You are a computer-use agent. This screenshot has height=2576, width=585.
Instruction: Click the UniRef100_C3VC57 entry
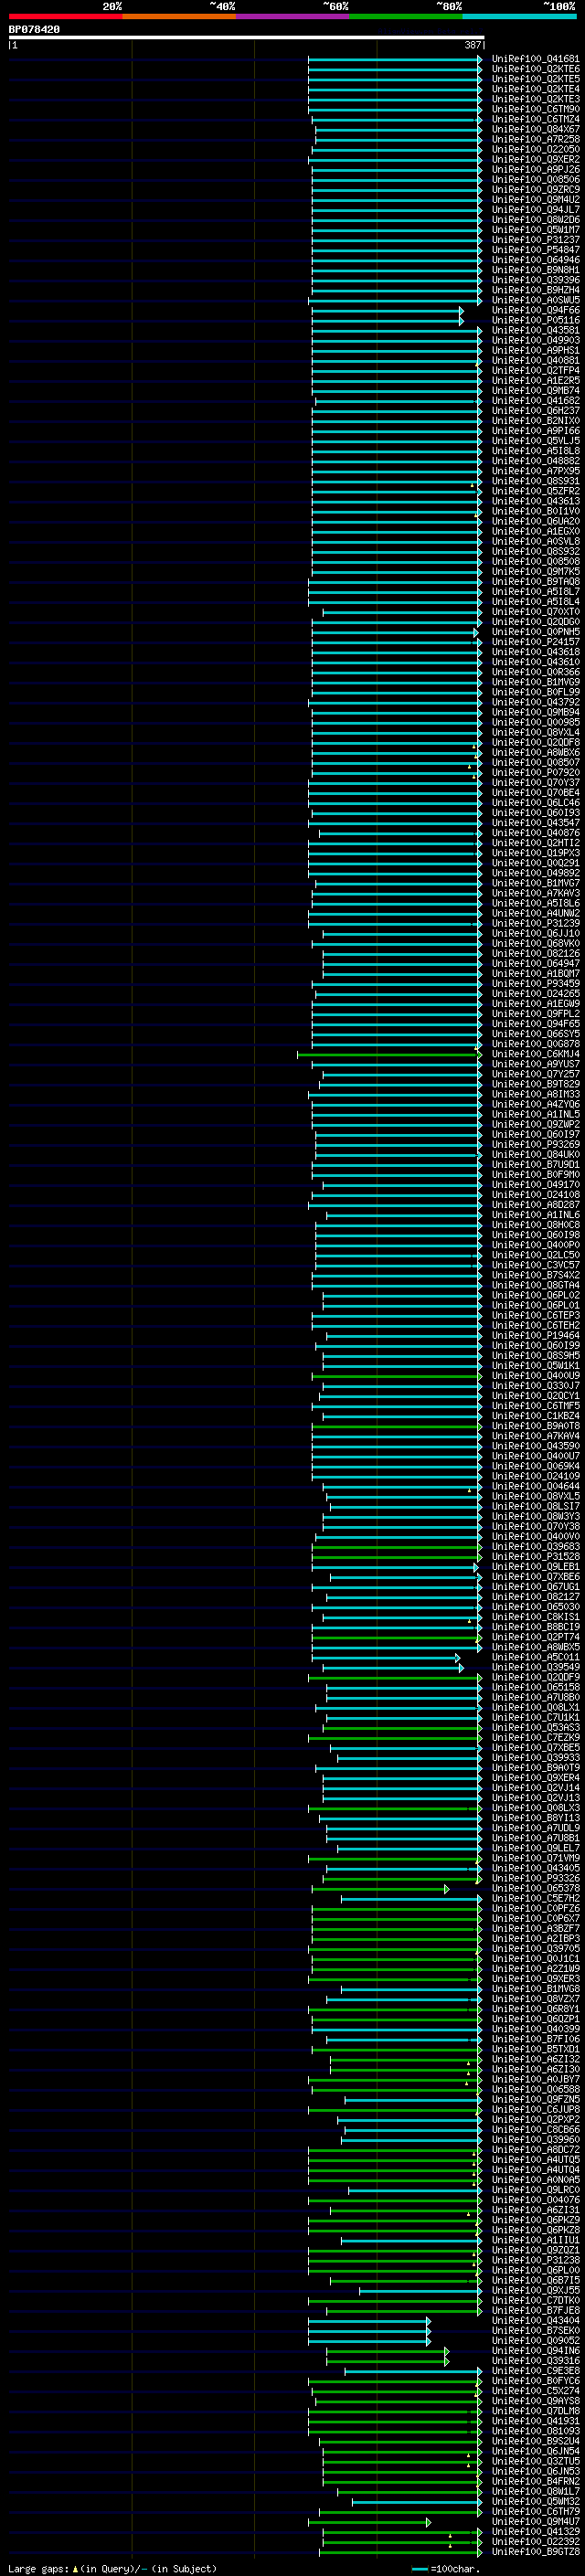(x=535, y=1265)
